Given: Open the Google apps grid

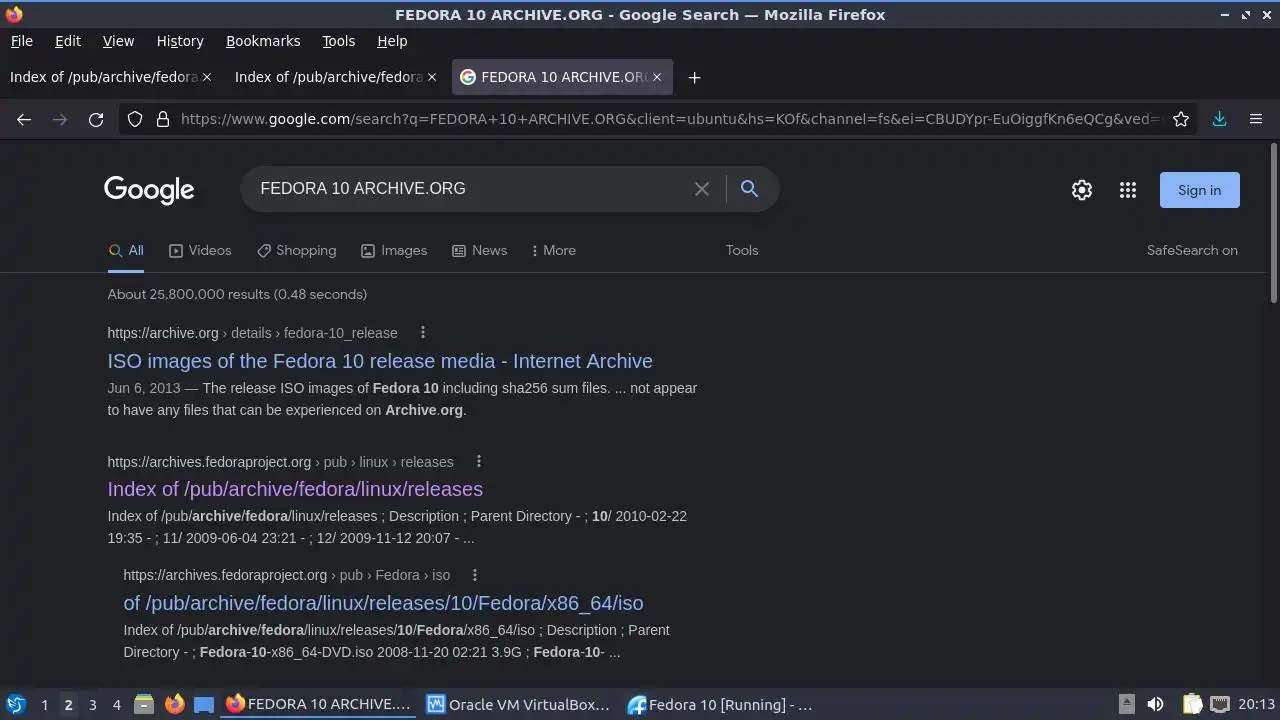Looking at the screenshot, I should click(1128, 190).
